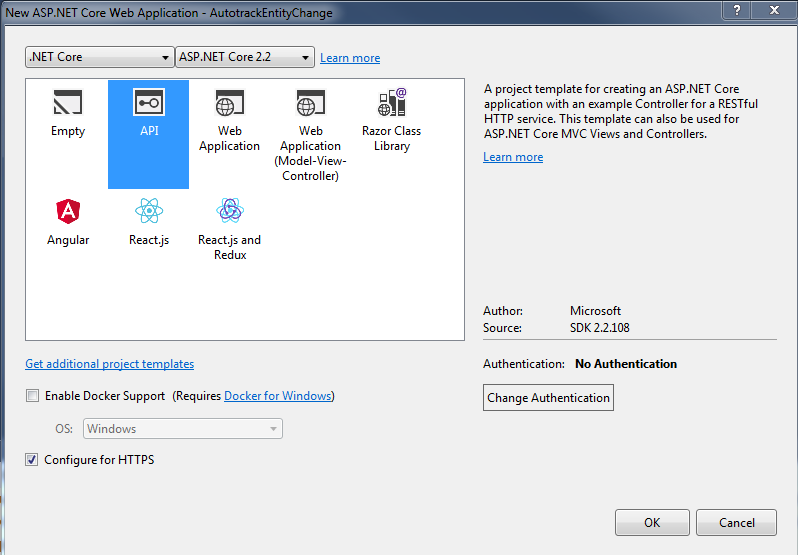Choose the API template icon
Viewport: 798px width, 555px height.
click(x=149, y=102)
